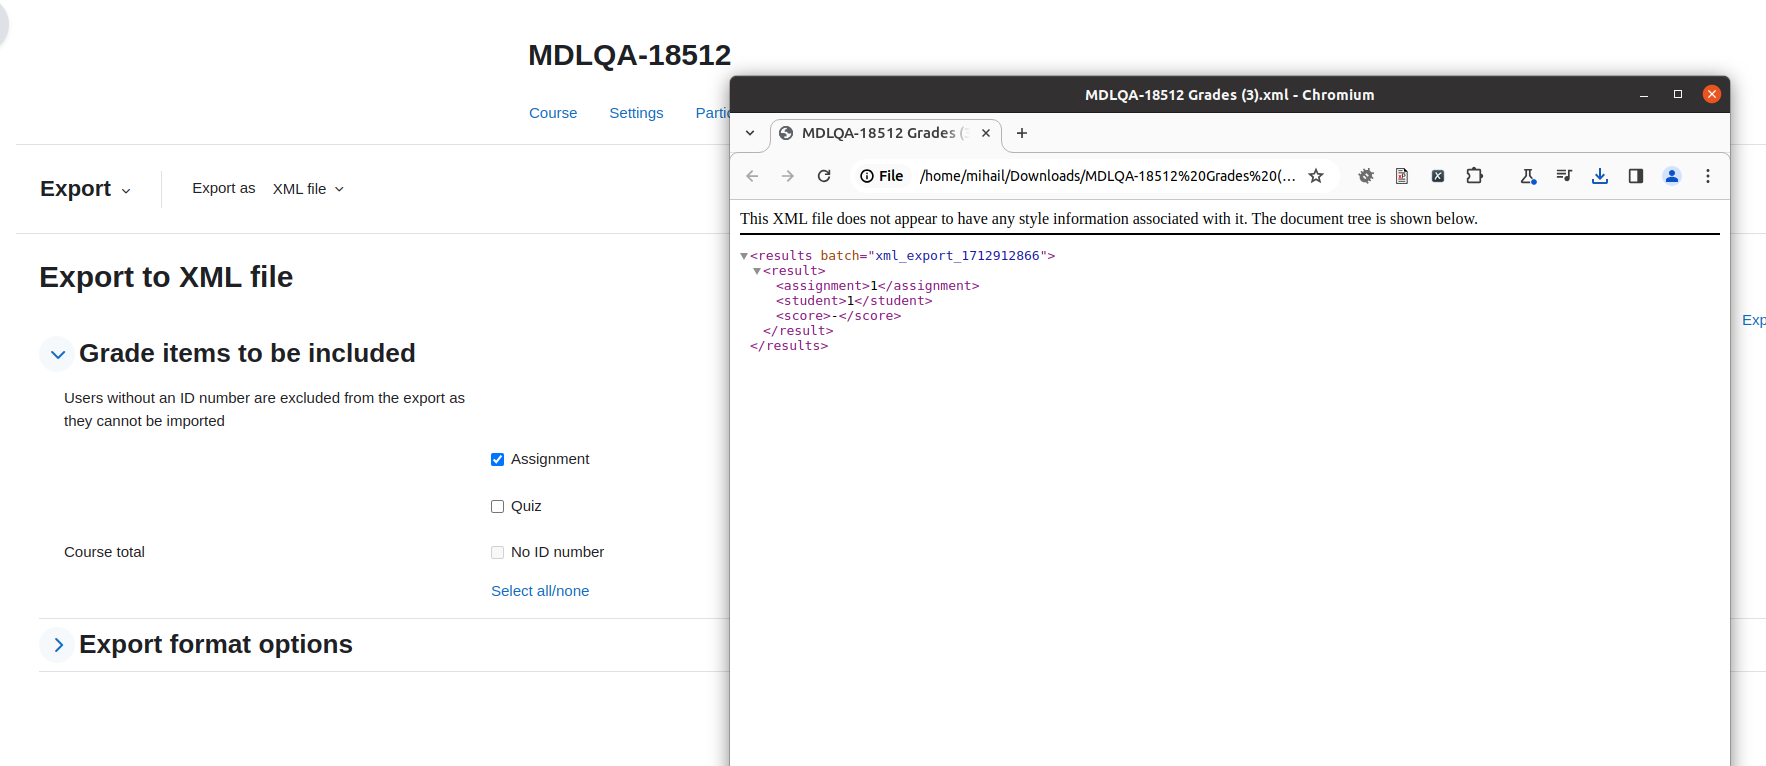Open a new tab in Chromium
This screenshot has width=1766, height=766.
(x=1022, y=133)
